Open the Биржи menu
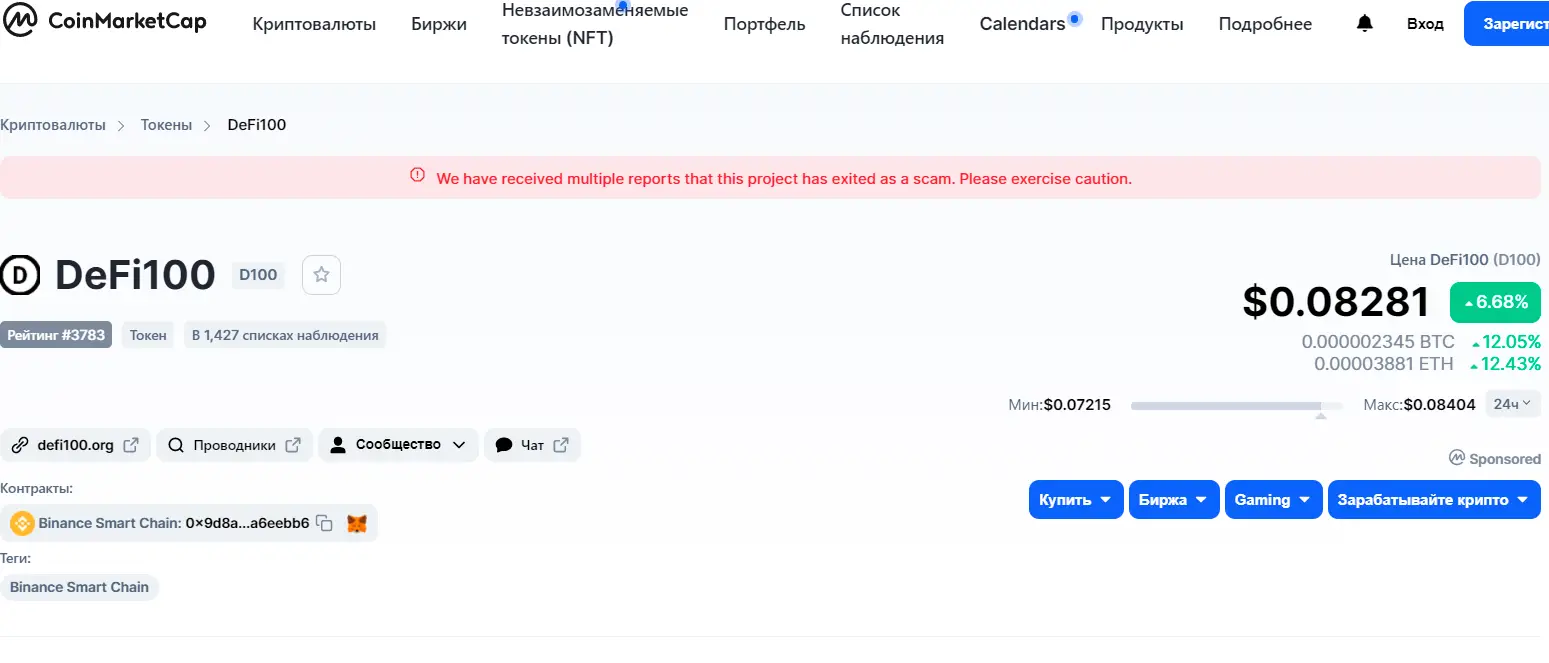Image resolution: width=1549 pixels, height=663 pixels. pyautogui.click(x=439, y=24)
